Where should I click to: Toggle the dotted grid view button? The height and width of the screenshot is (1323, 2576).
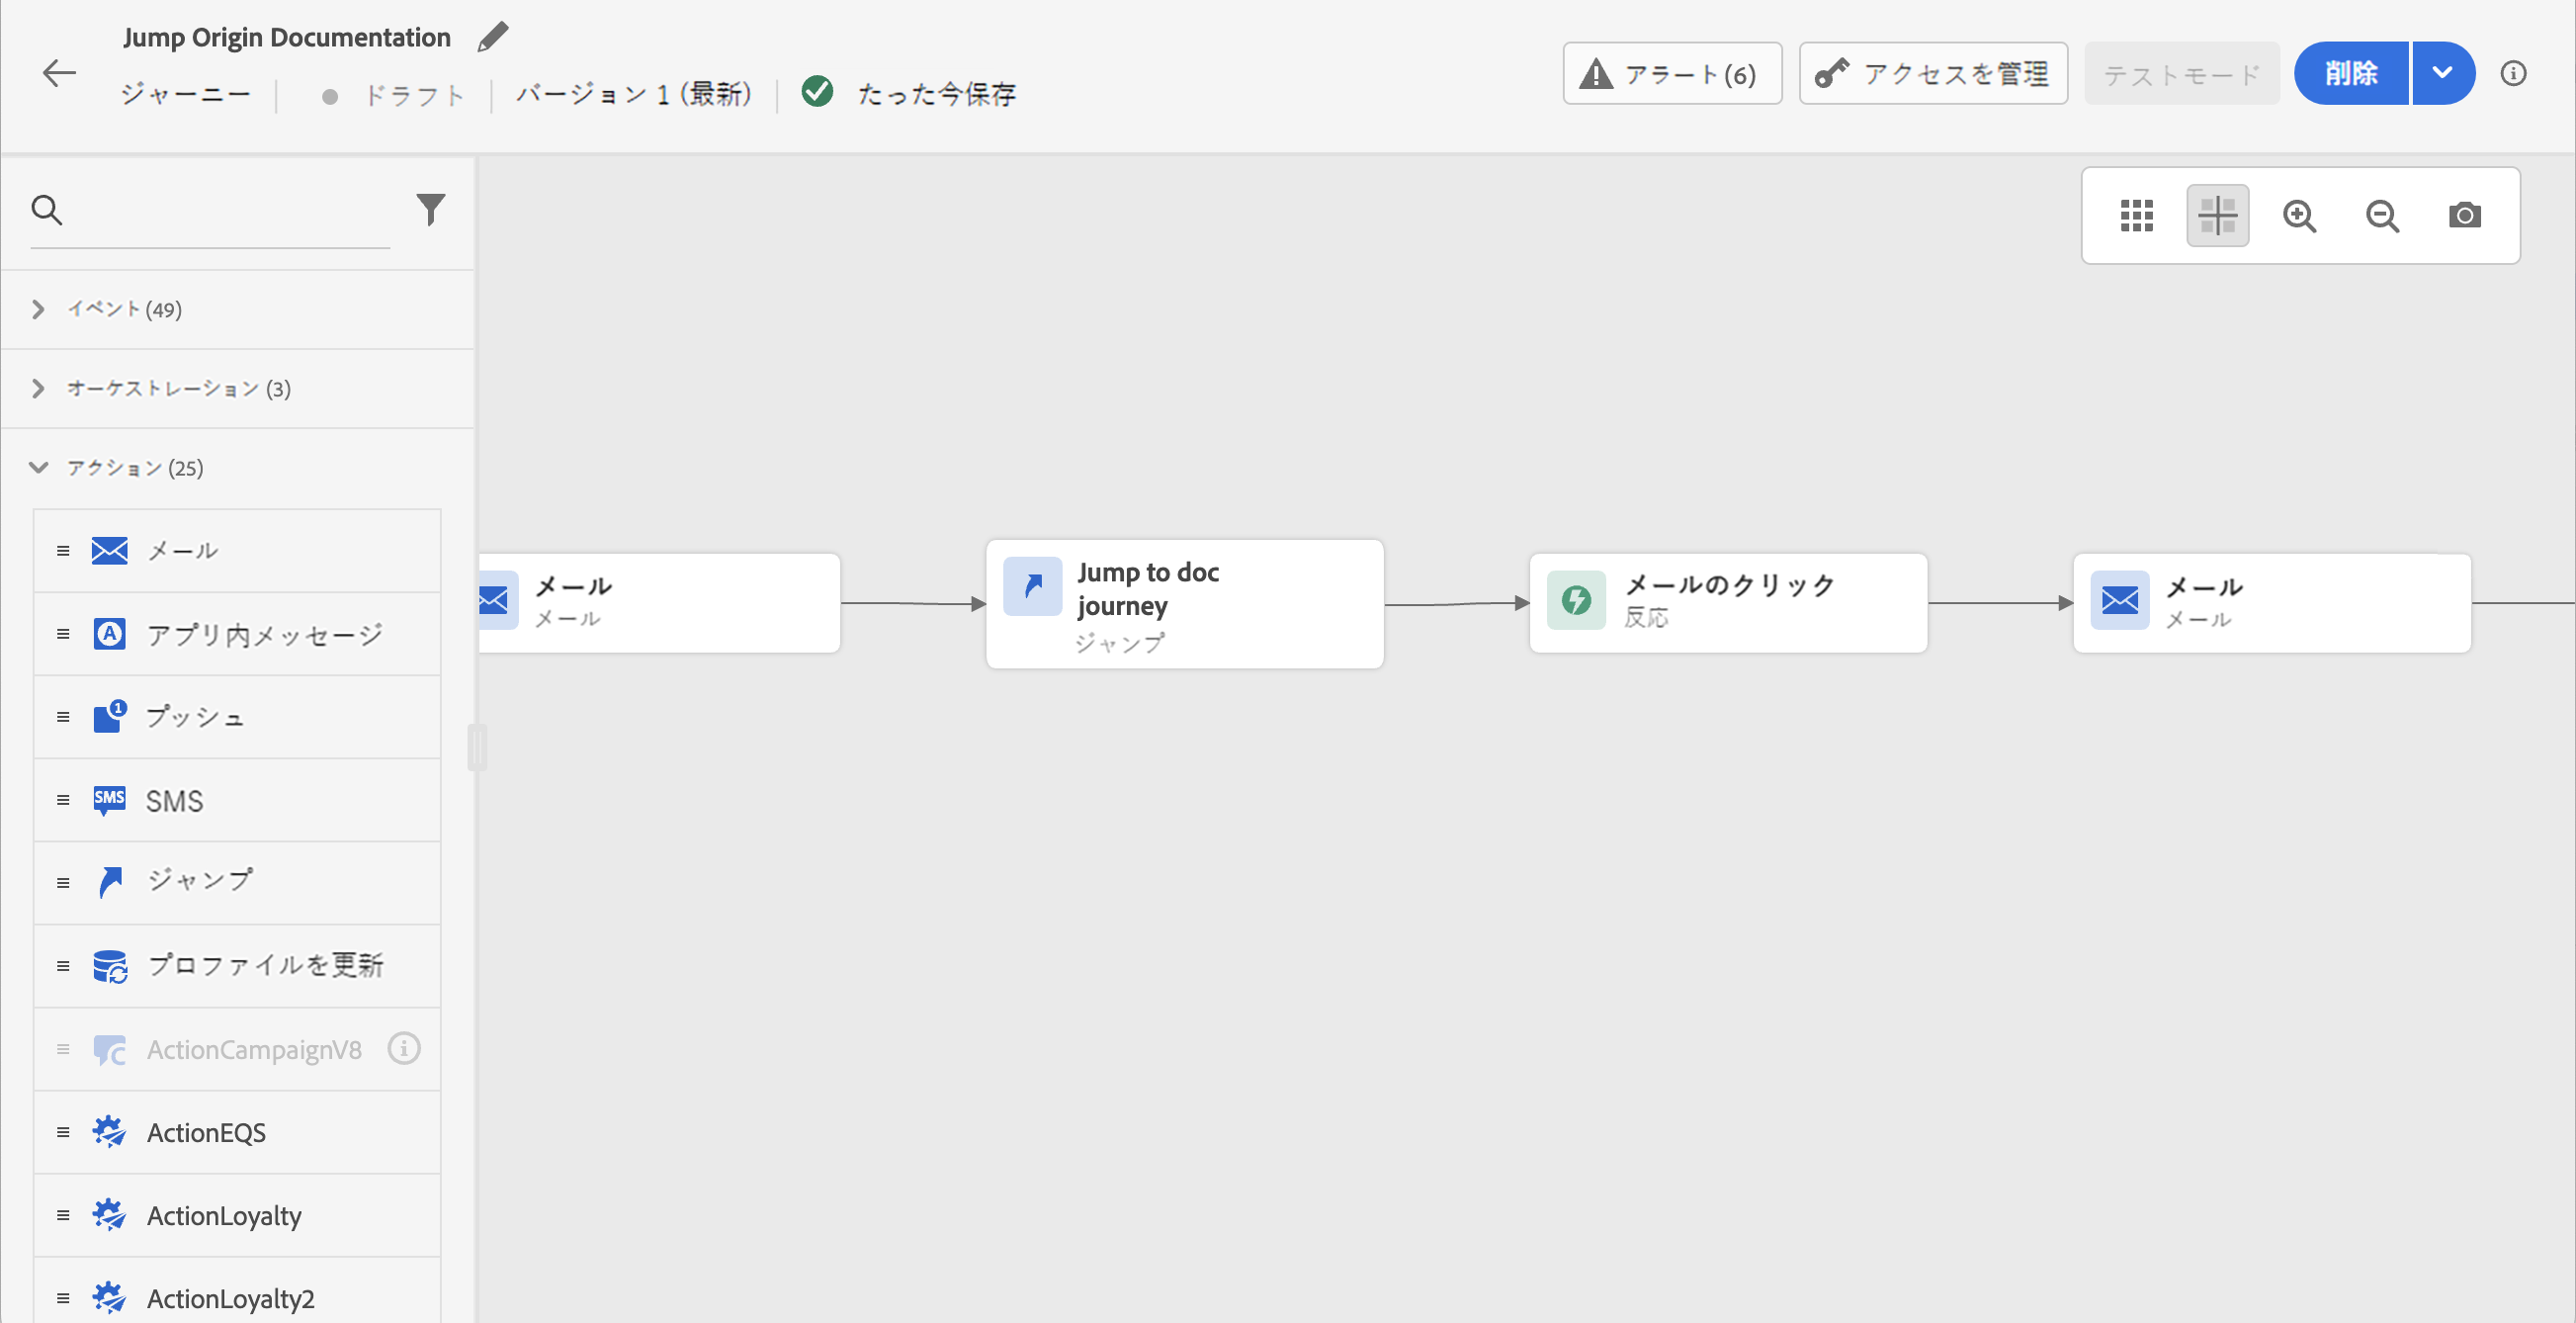click(2136, 216)
